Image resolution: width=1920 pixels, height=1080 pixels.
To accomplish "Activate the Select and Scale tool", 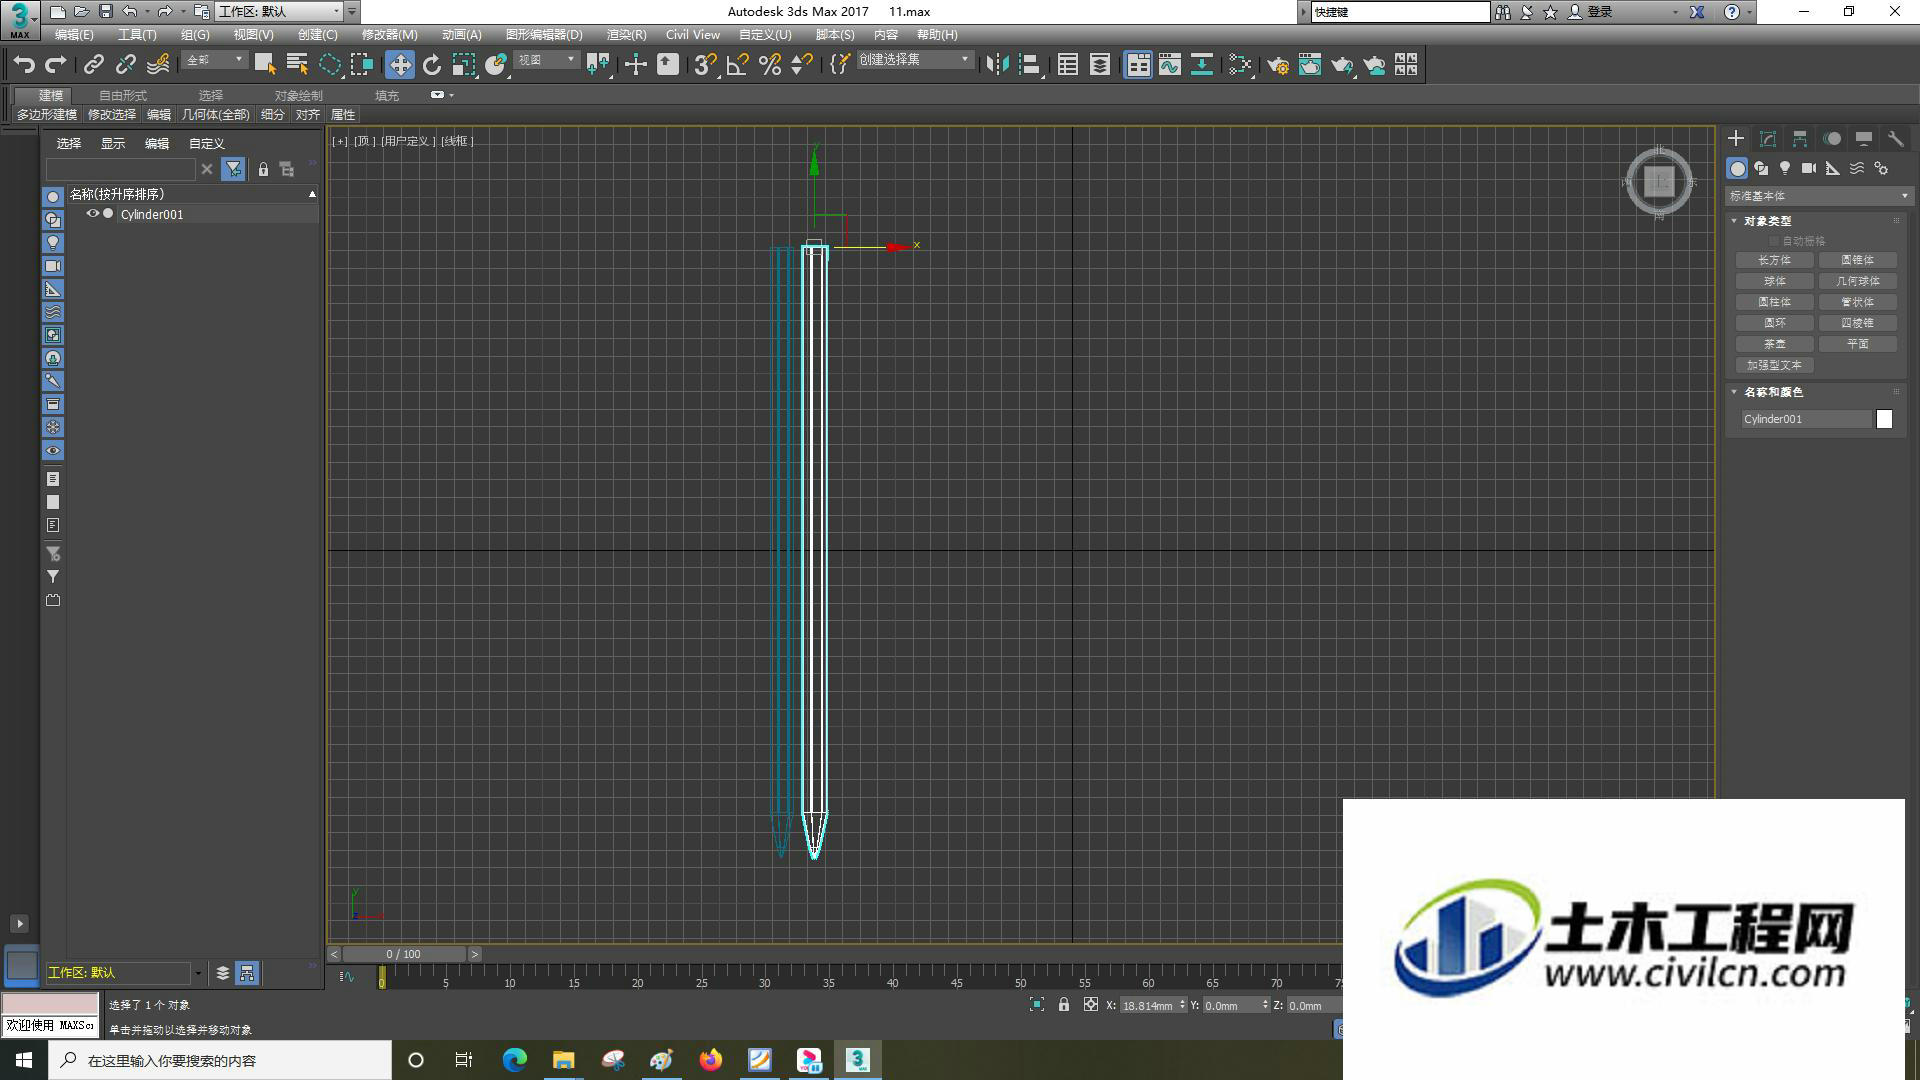I will tap(464, 65).
